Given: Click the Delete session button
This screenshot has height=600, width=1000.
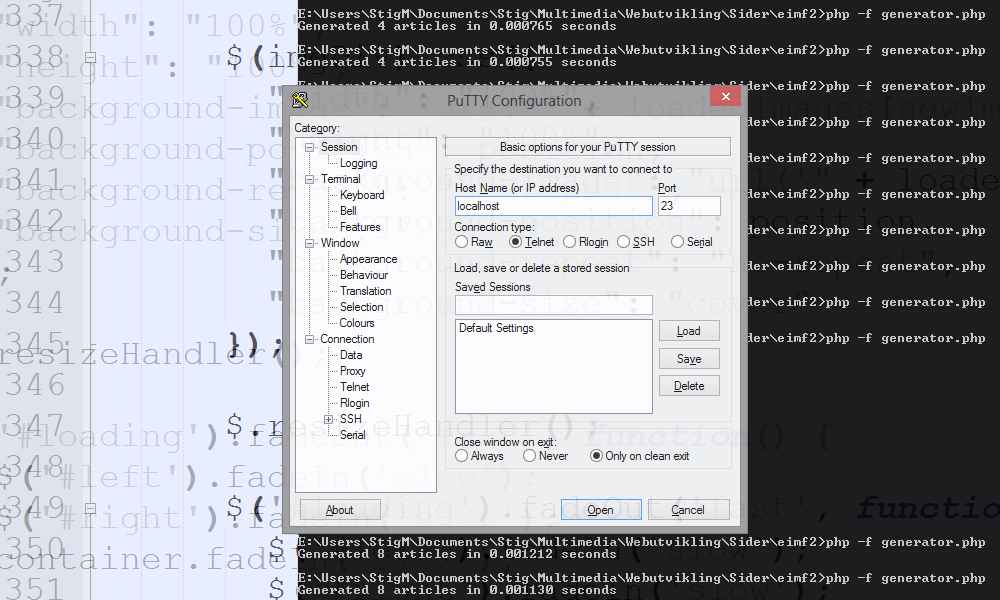Looking at the screenshot, I should point(689,386).
